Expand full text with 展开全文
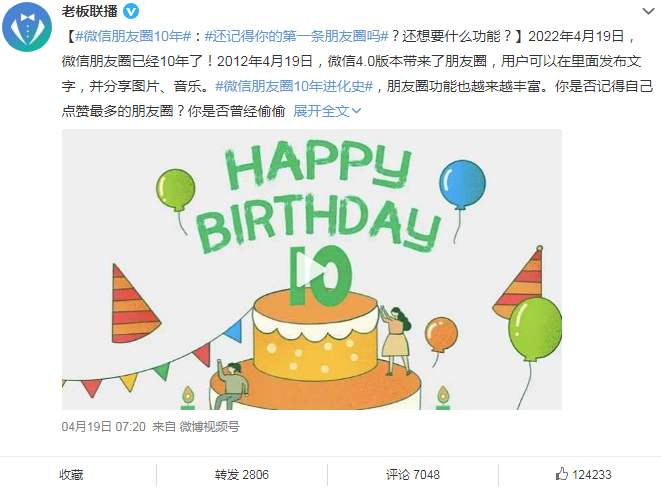The width and height of the screenshot is (661, 488). [x=321, y=111]
